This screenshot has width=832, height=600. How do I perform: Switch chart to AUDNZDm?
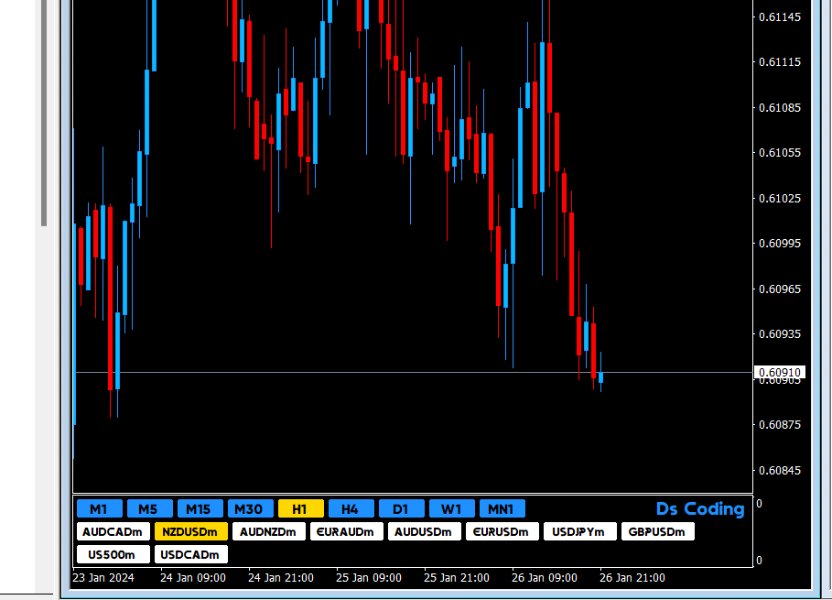[x=269, y=532]
